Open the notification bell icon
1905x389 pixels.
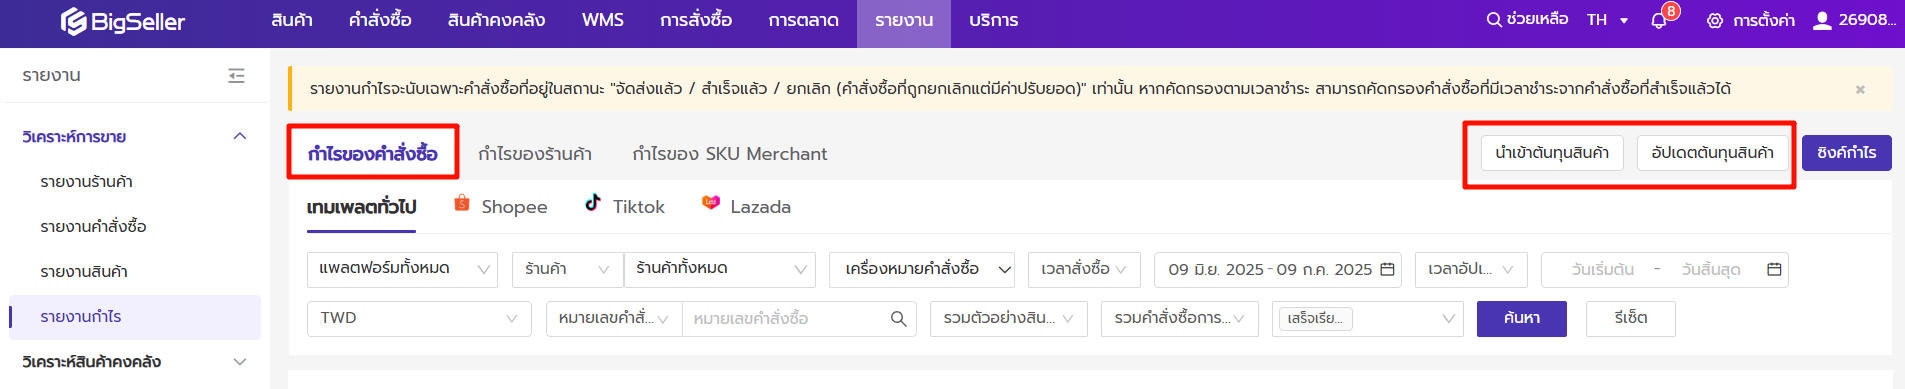click(x=1659, y=21)
